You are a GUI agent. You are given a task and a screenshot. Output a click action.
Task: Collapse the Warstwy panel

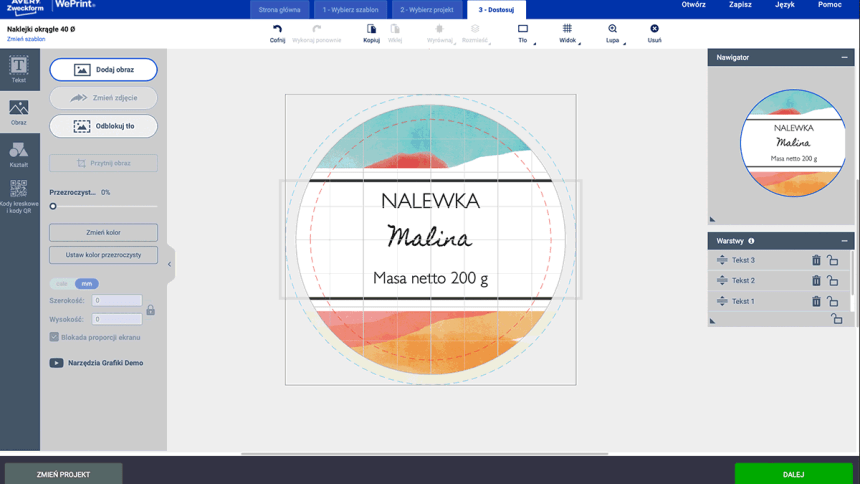[844, 241]
